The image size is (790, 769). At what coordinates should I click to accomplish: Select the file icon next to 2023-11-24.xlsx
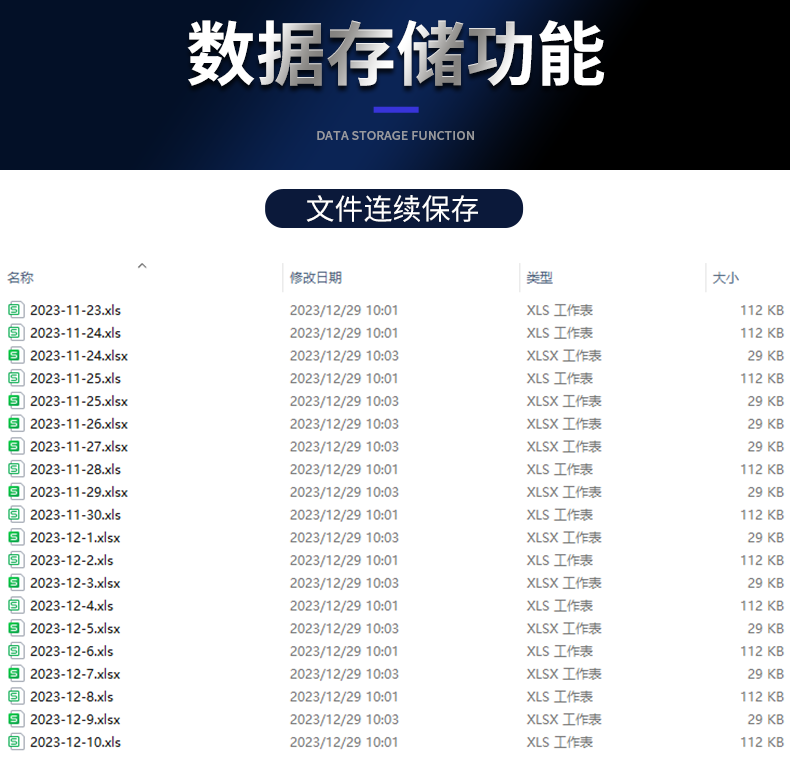(x=15, y=356)
